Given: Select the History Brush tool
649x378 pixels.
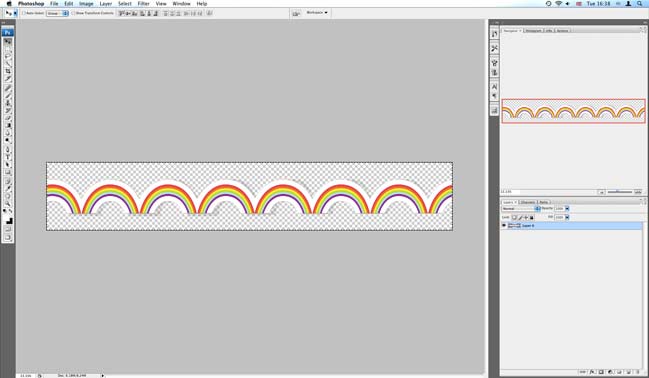Looking at the screenshot, I should coord(8,110).
